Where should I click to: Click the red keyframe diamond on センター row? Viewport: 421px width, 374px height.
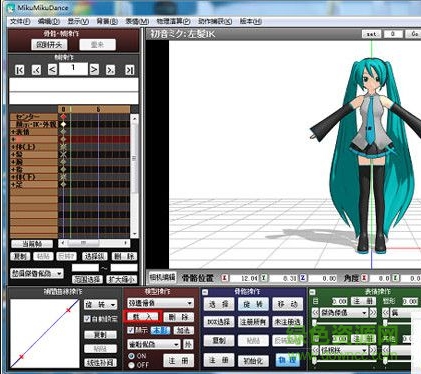[x=63, y=117]
